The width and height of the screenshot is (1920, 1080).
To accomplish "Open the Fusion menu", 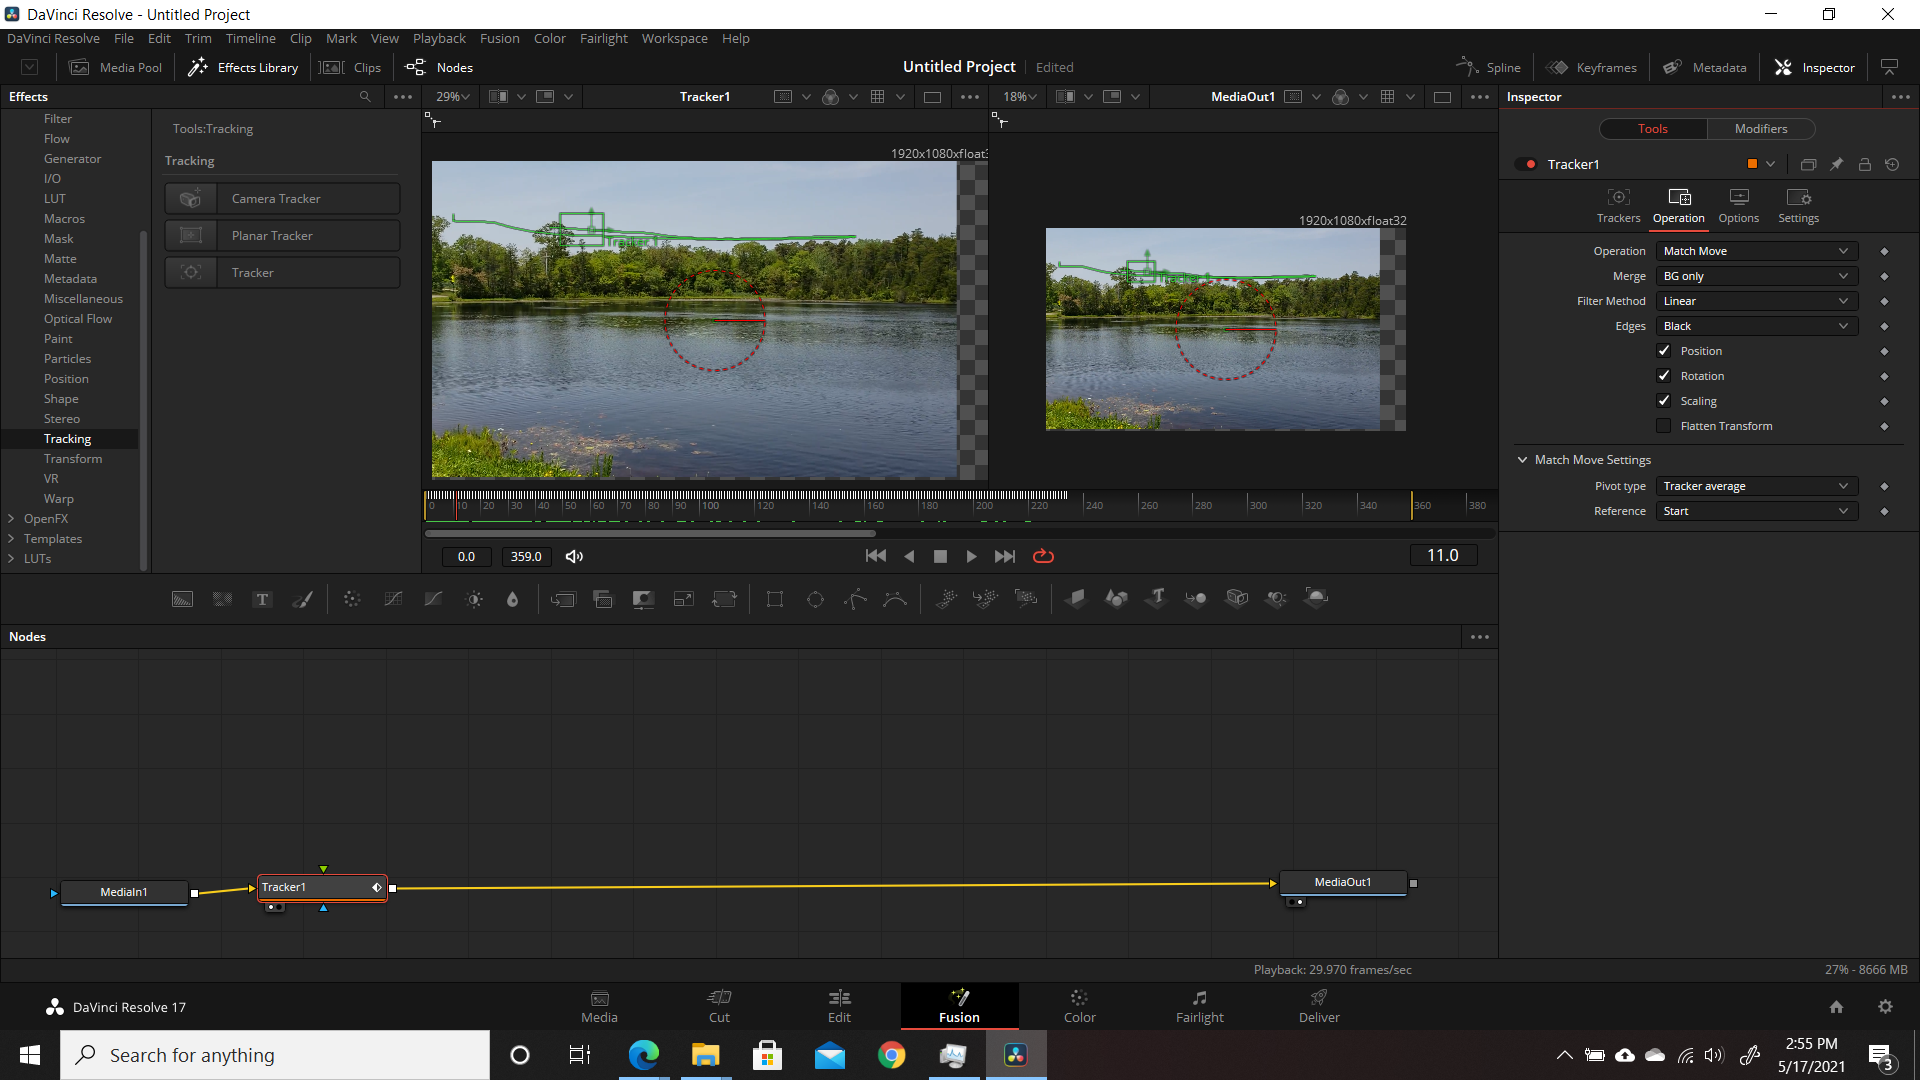I will pos(499,38).
